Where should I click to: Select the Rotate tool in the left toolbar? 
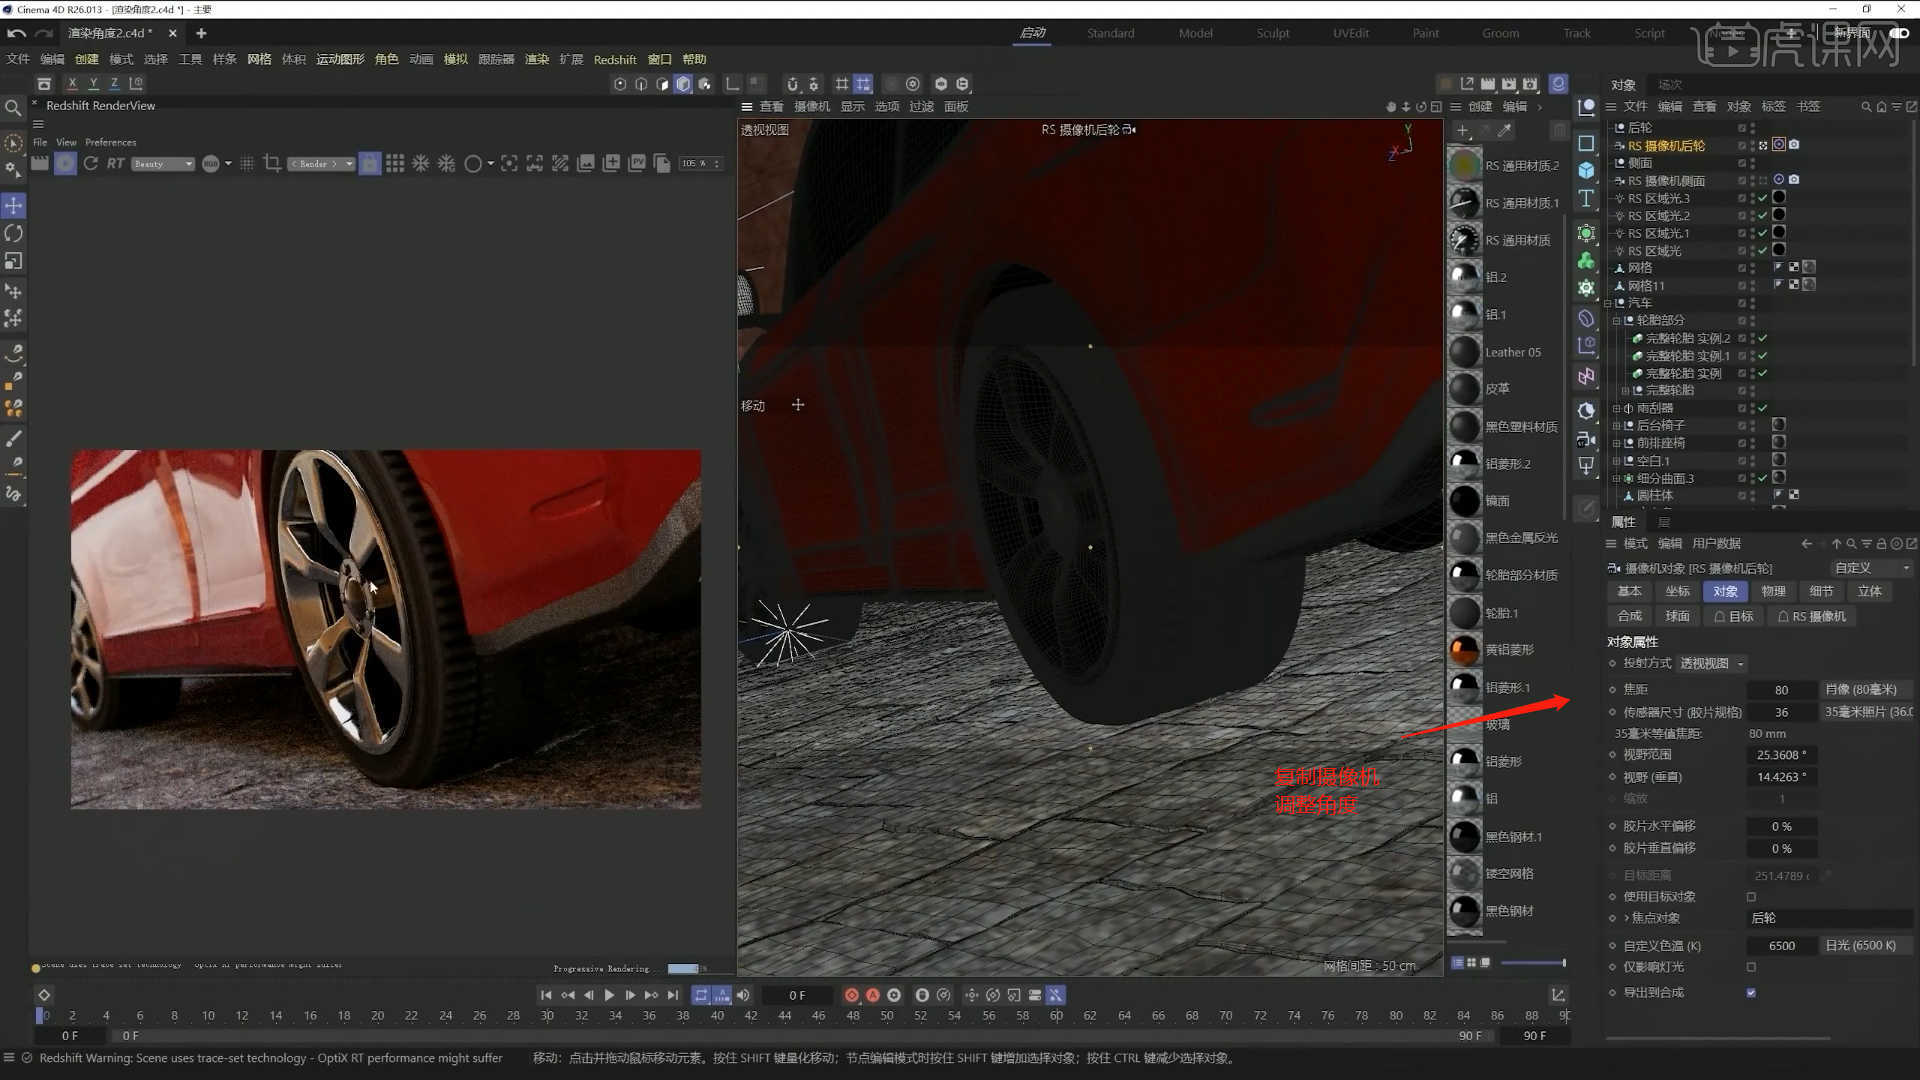(14, 233)
